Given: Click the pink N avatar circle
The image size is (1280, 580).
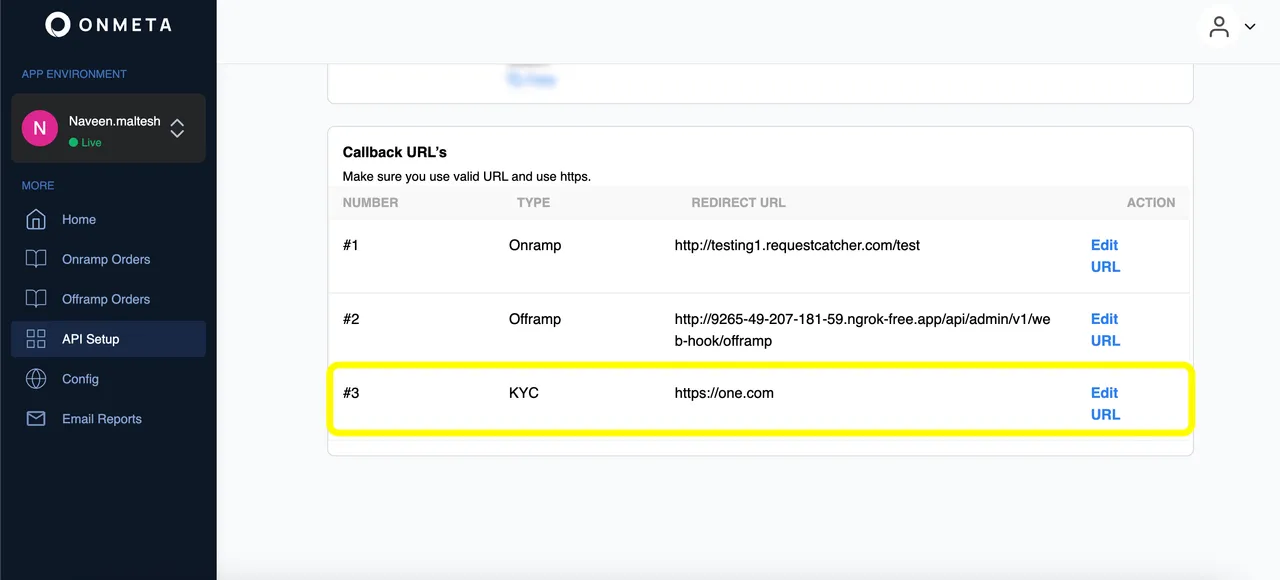Looking at the screenshot, I should (x=40, y=128).
